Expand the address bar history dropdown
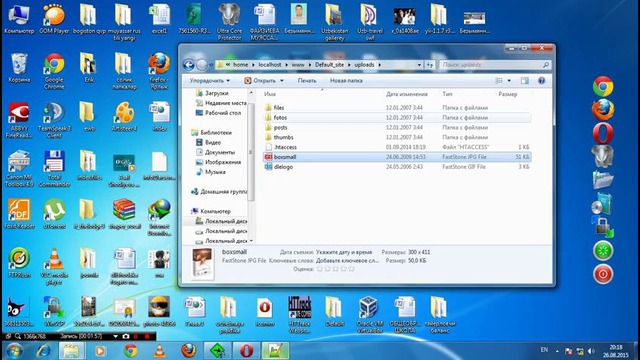Viewport: 640px width, 360px height. (x=419, y=64)
